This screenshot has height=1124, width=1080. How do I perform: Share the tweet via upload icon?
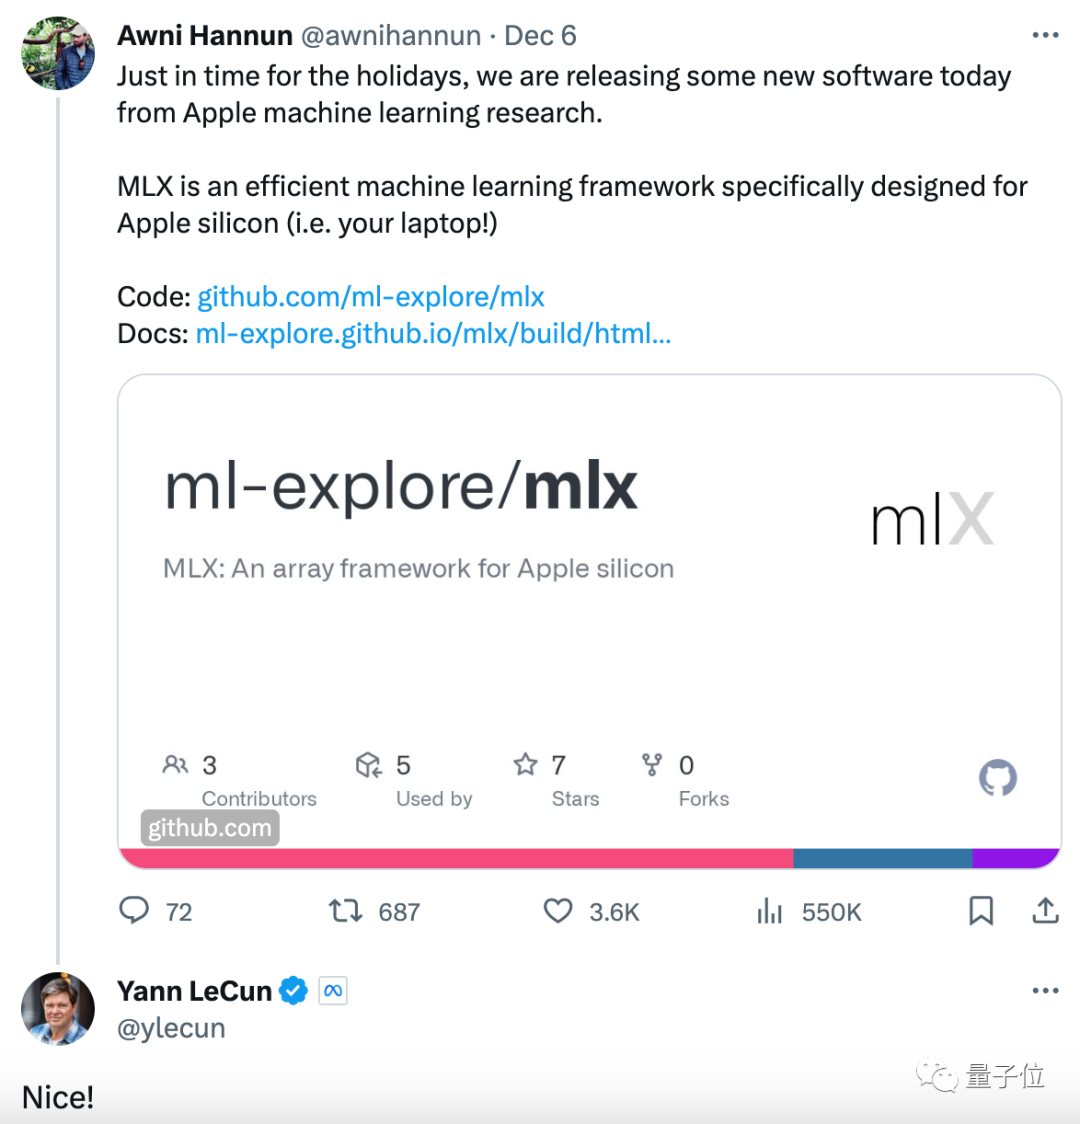tap(1045, 911)
